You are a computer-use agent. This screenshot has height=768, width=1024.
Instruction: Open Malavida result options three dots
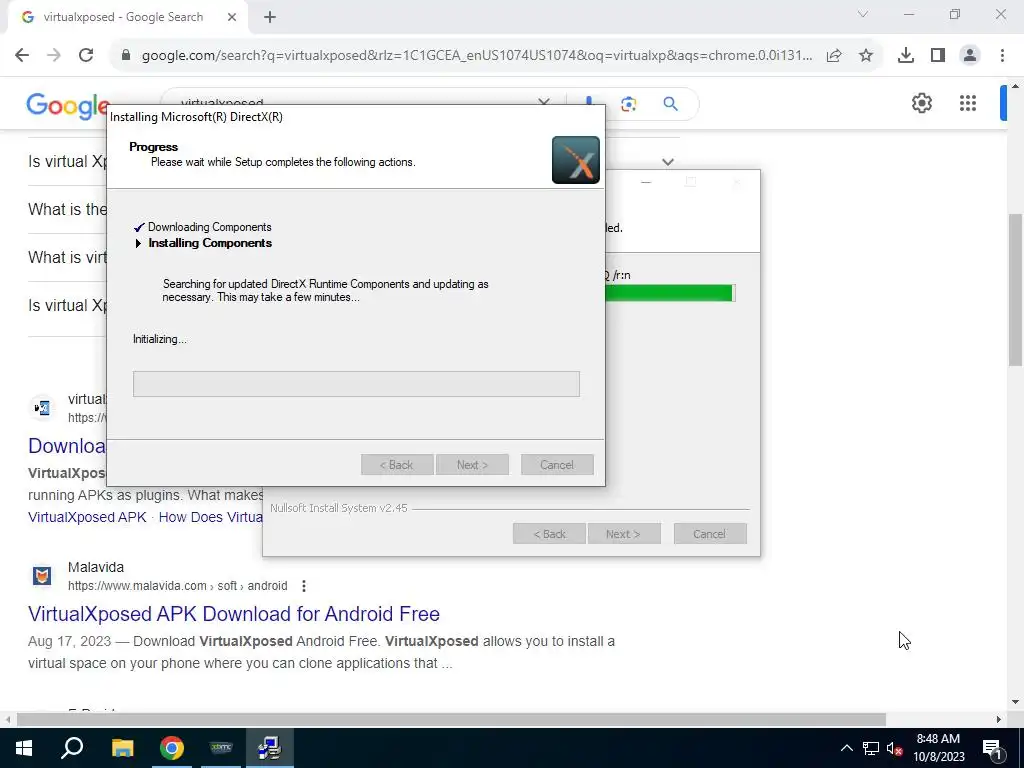coord(304,586)
